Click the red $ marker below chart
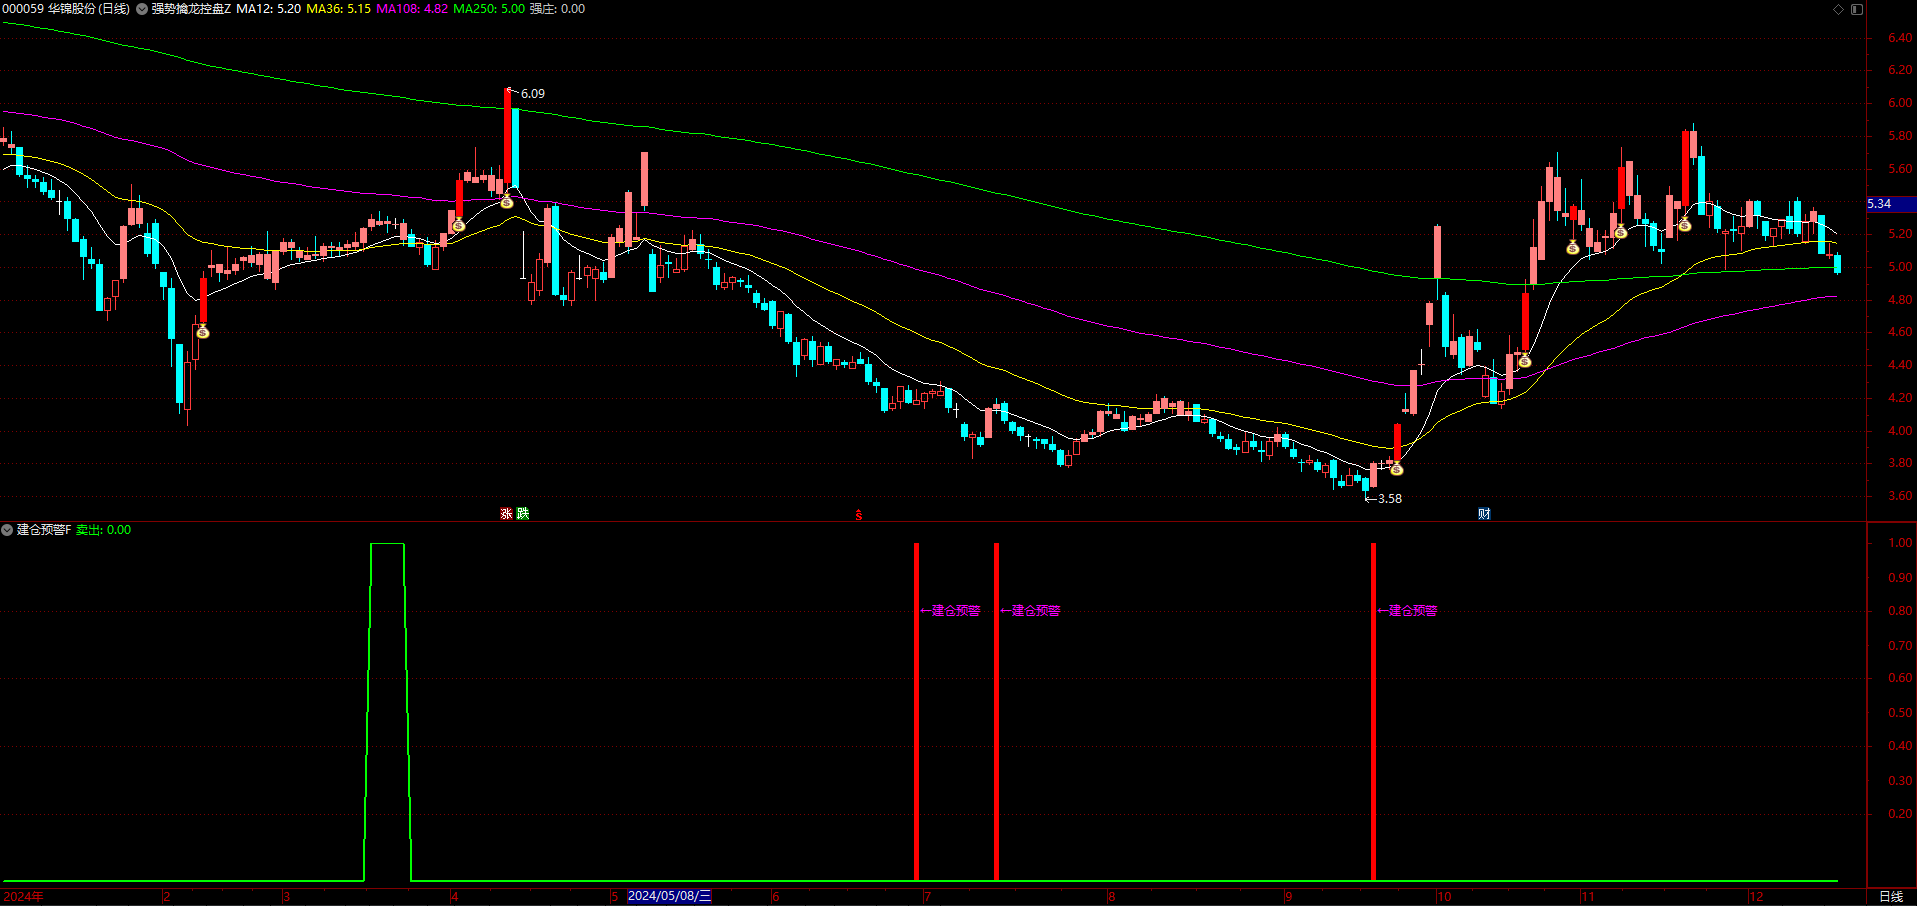 click(x=859, y=515)
